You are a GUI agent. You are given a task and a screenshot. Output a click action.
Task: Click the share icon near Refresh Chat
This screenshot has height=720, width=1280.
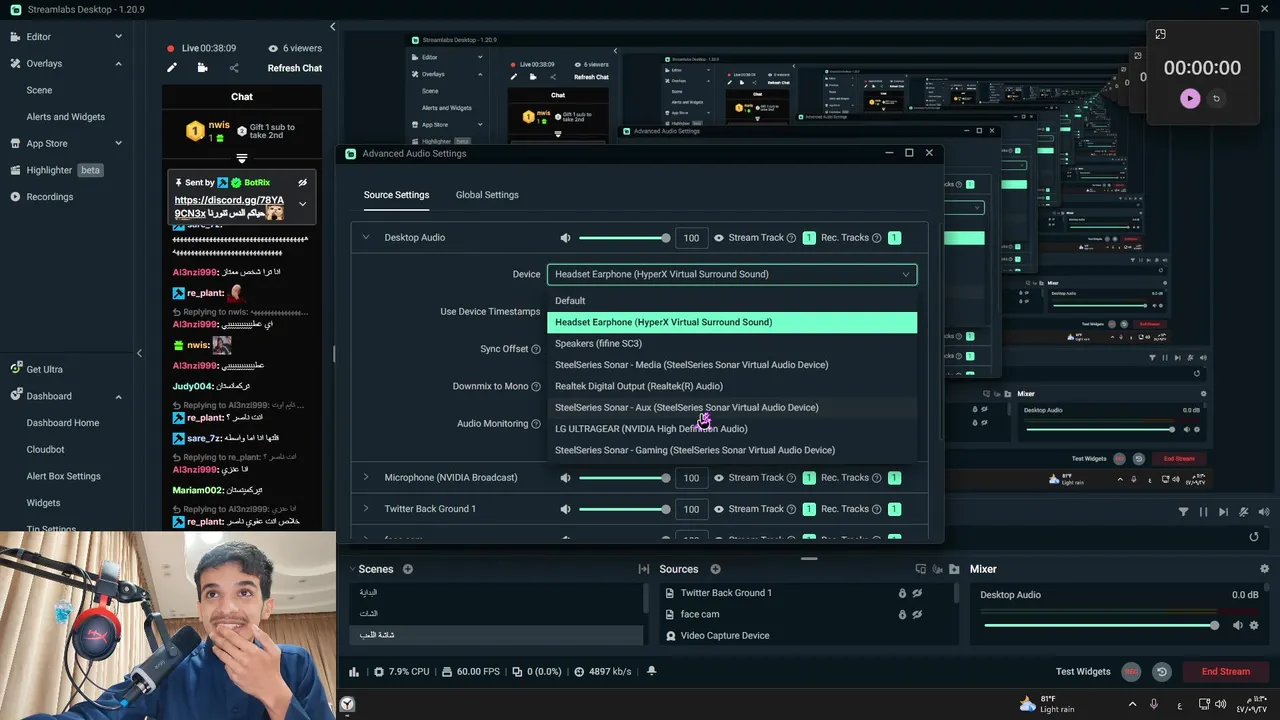(x=234, y=68)
